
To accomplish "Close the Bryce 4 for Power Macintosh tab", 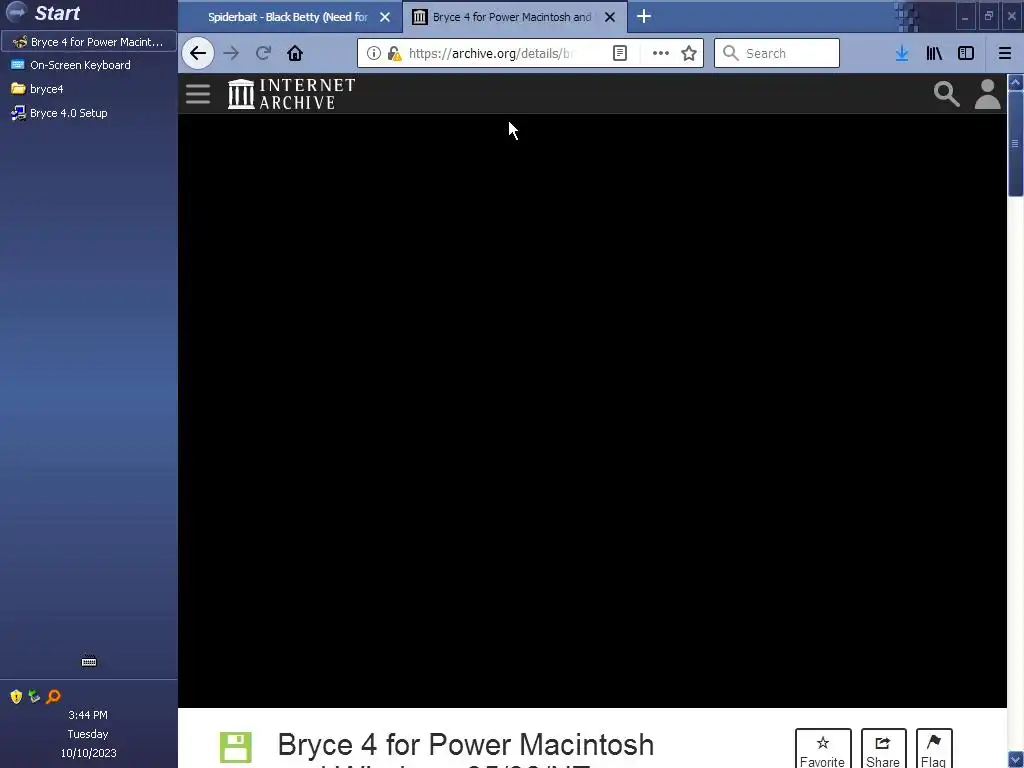I will [x=610, y=17].
